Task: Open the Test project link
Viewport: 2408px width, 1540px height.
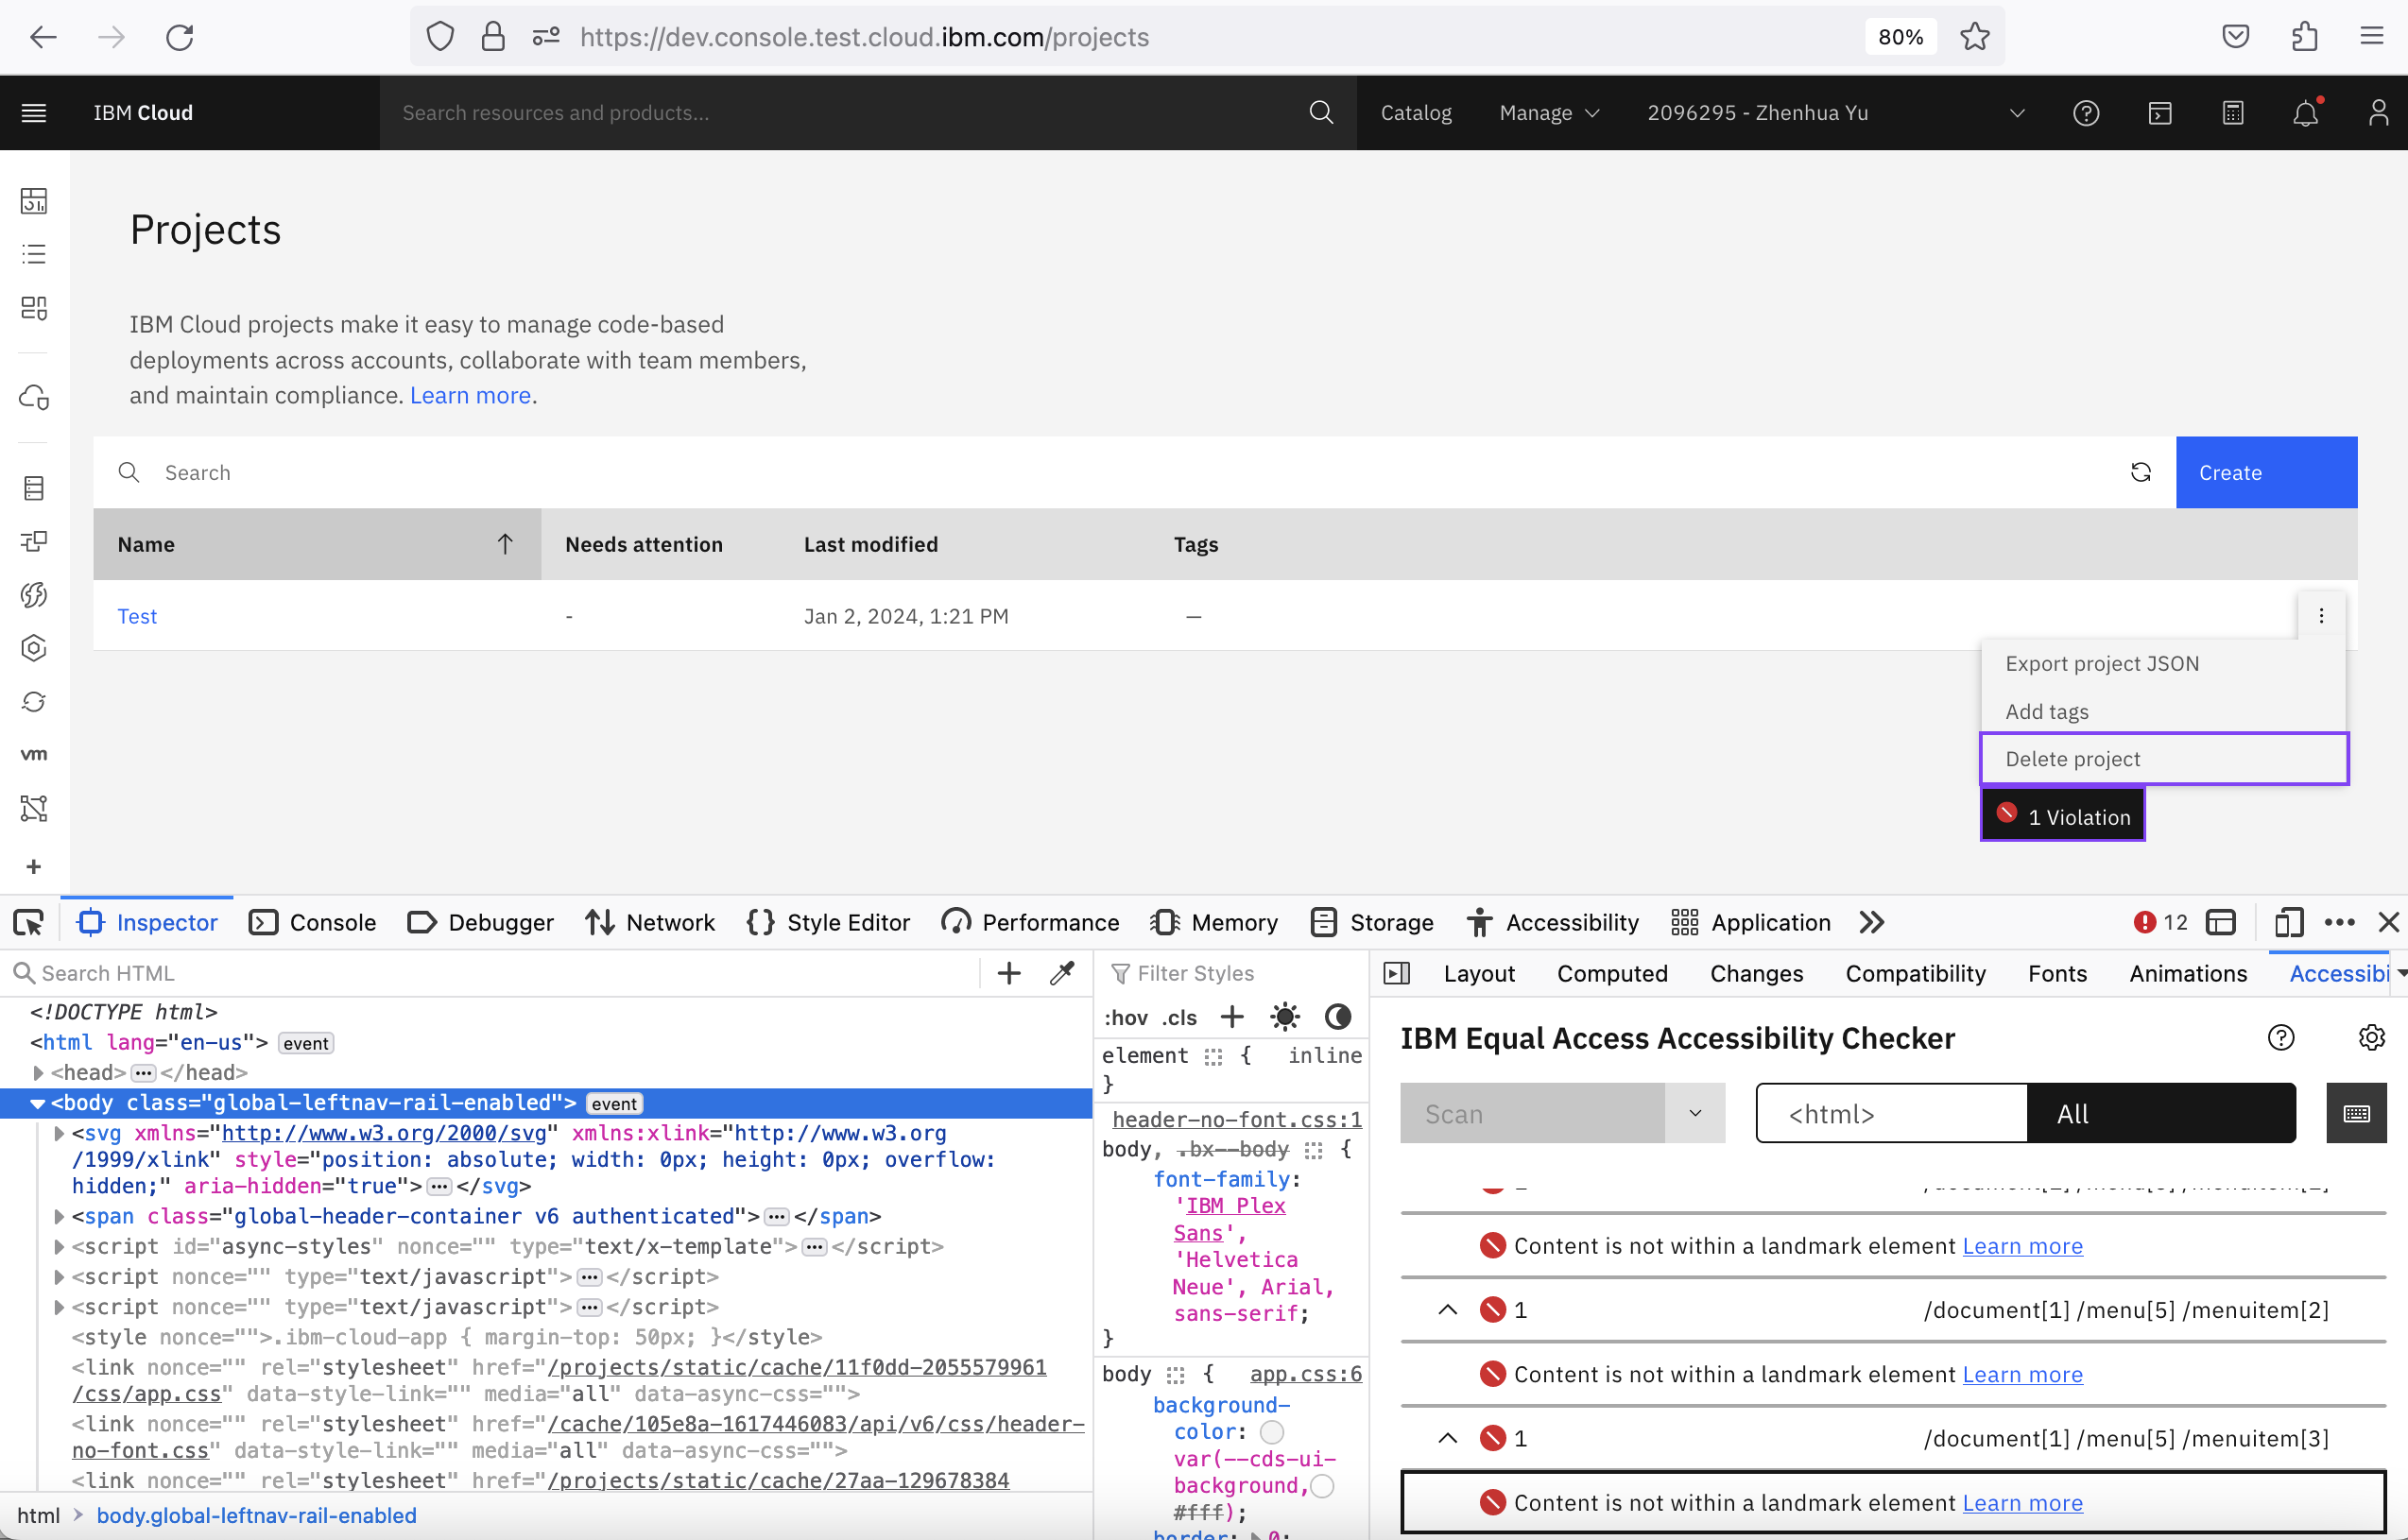Action: pos(137,616)
